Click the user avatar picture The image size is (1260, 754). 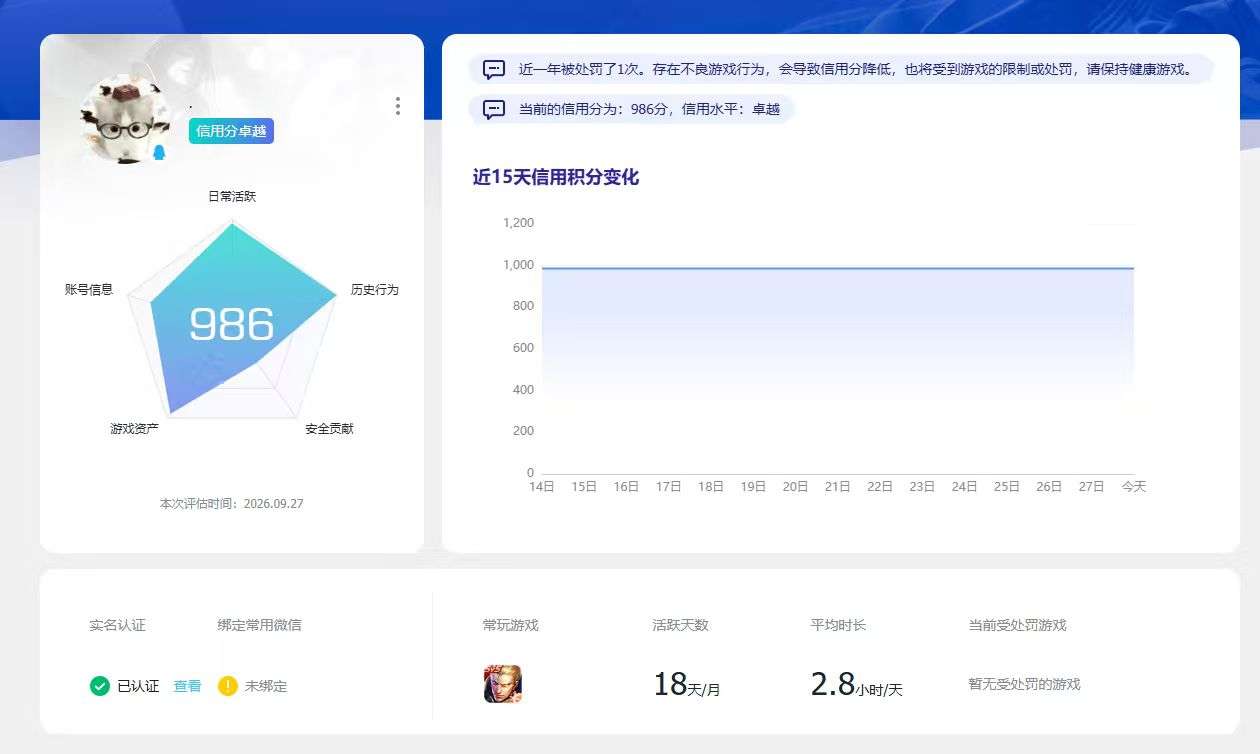(124, 120)
